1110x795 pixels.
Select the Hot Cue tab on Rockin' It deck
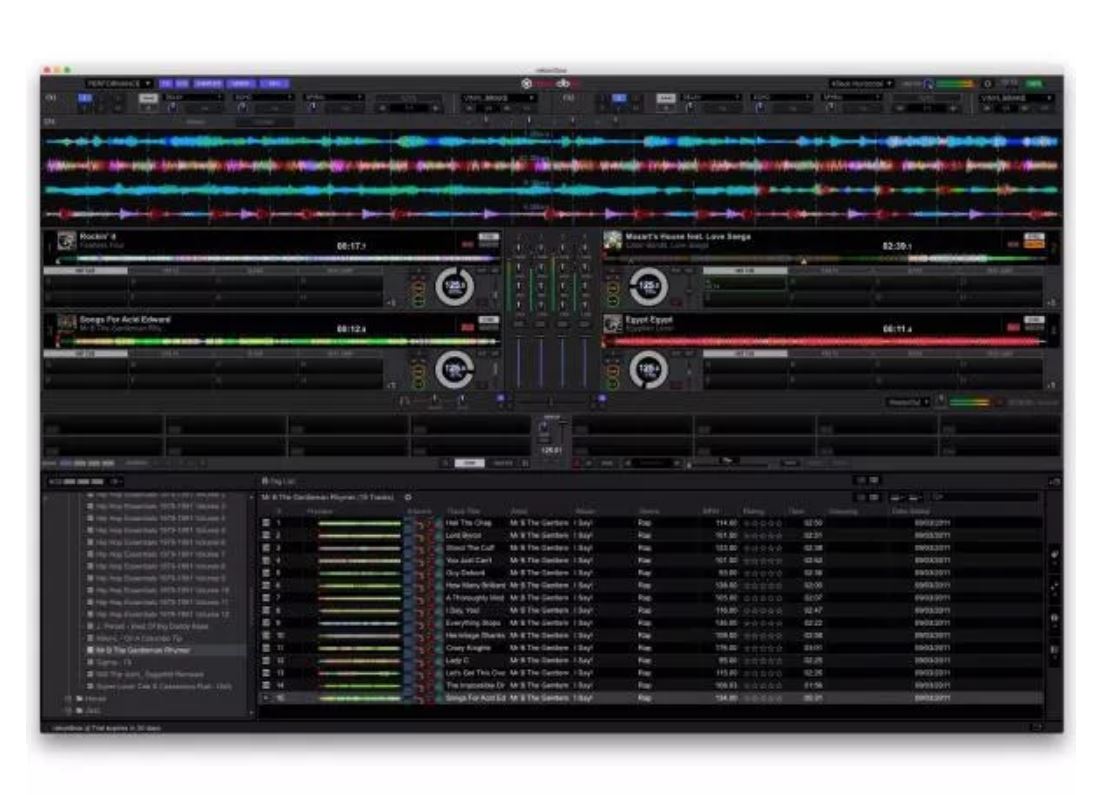tap(85, 271)
